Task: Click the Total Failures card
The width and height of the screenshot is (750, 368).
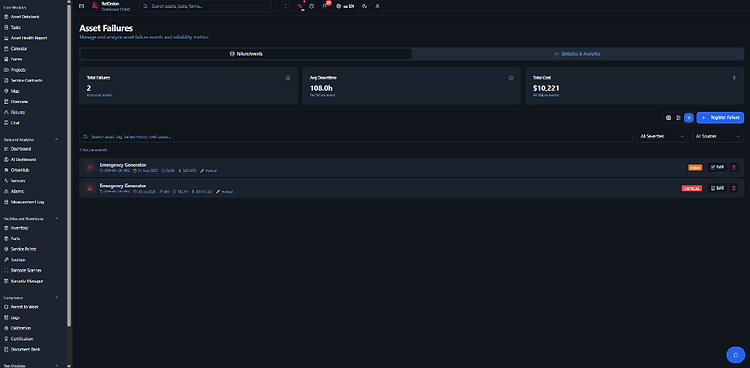Action: (x=188, y=86)
